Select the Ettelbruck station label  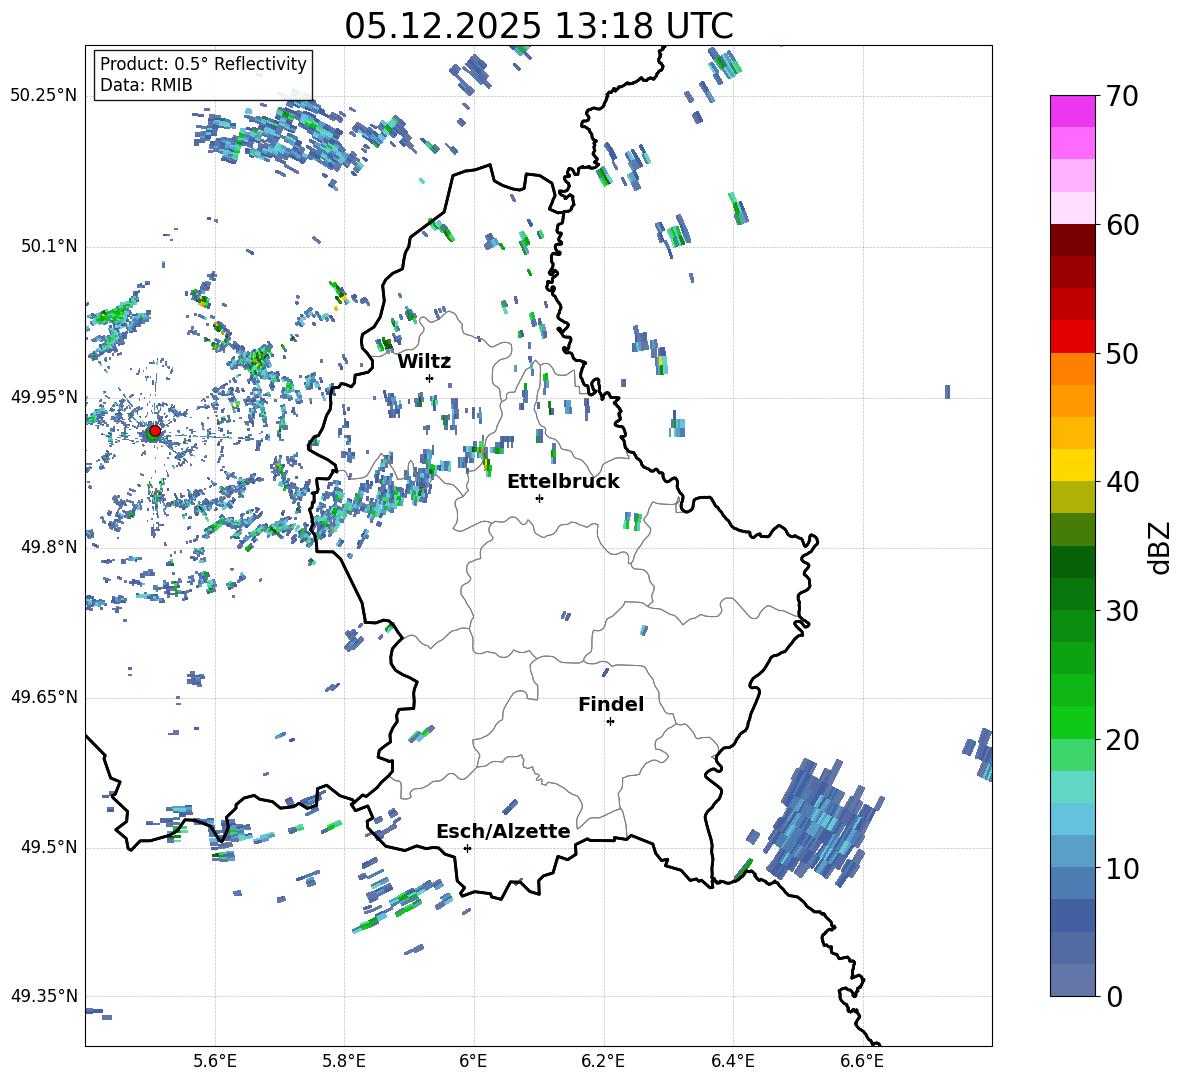click(562, 481)
